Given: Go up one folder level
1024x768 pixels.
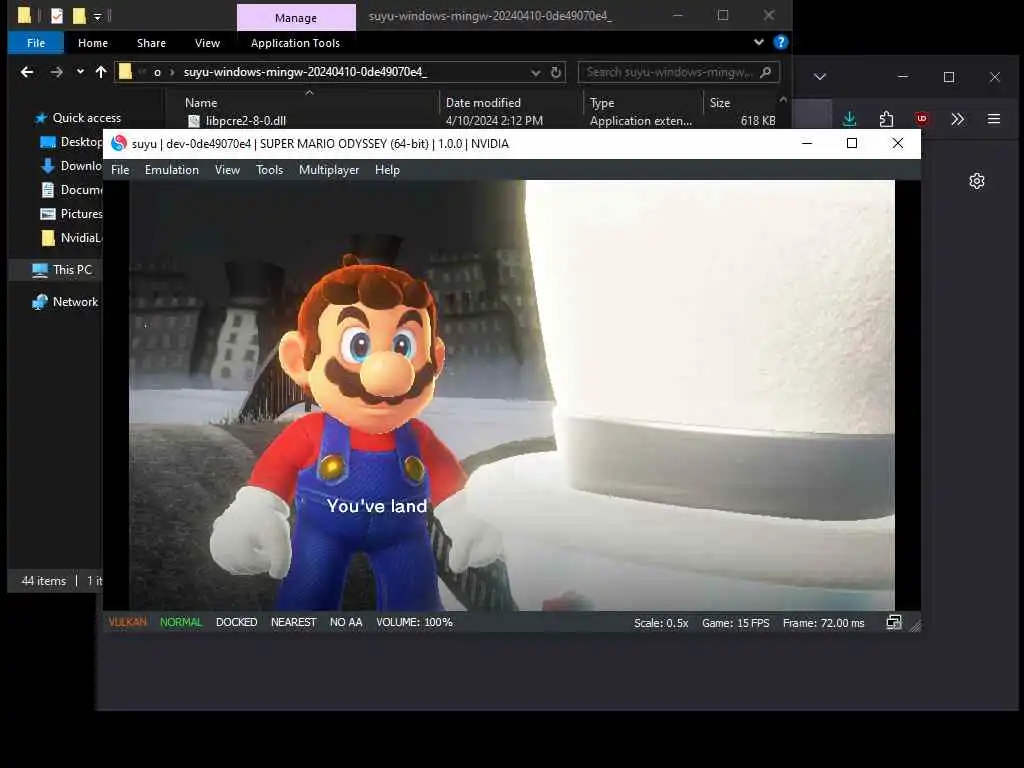Looking at the screenshot, I should 101,72.
